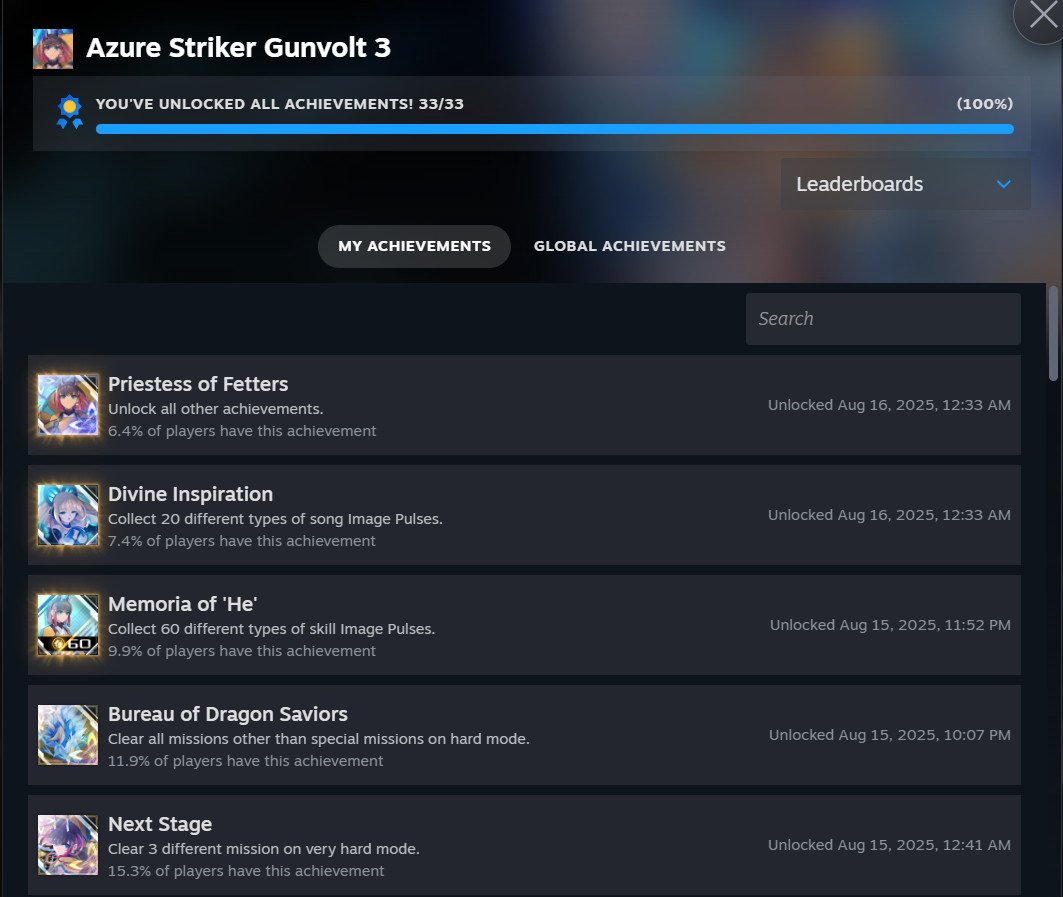Click '7.4% of players have this achievement'
The height and width of the screenshot is (897, 1063).
pos(242,541)
